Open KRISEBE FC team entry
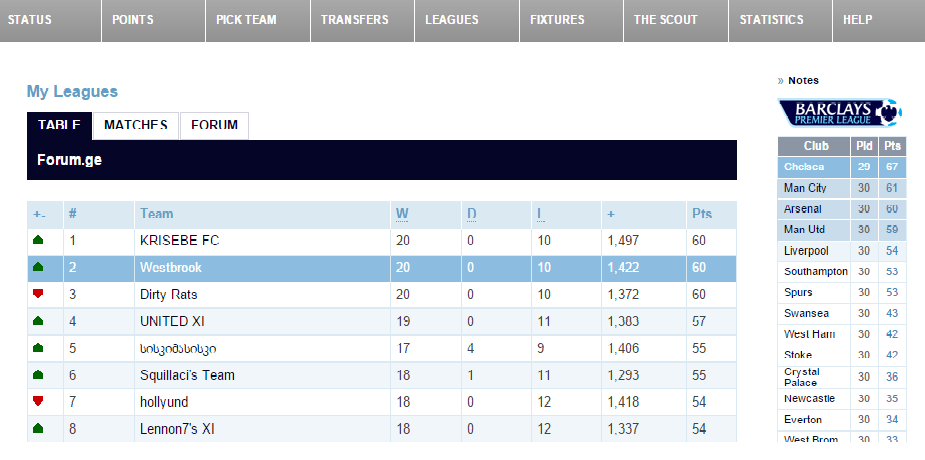The image size is (925, 460). [180, 241]
